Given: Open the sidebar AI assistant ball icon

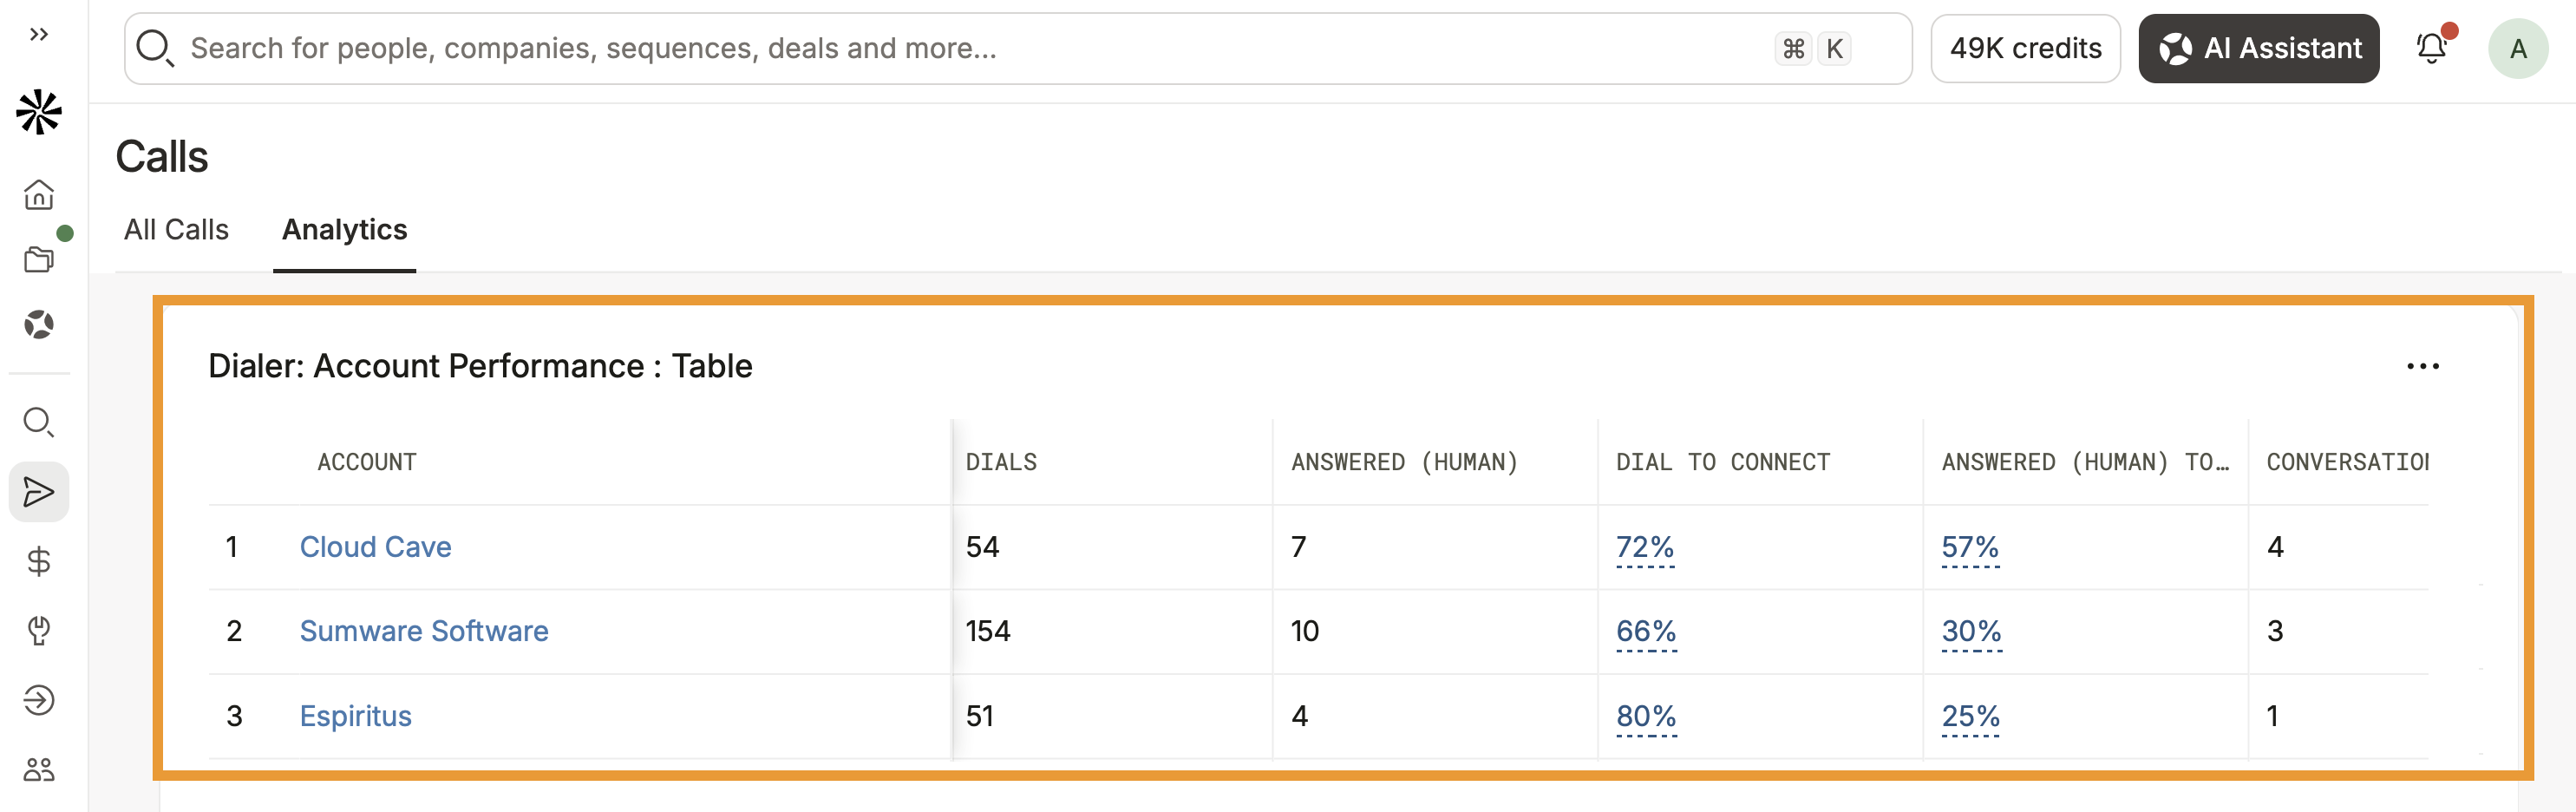Looking at the screenshot, I should coord(39,325).
